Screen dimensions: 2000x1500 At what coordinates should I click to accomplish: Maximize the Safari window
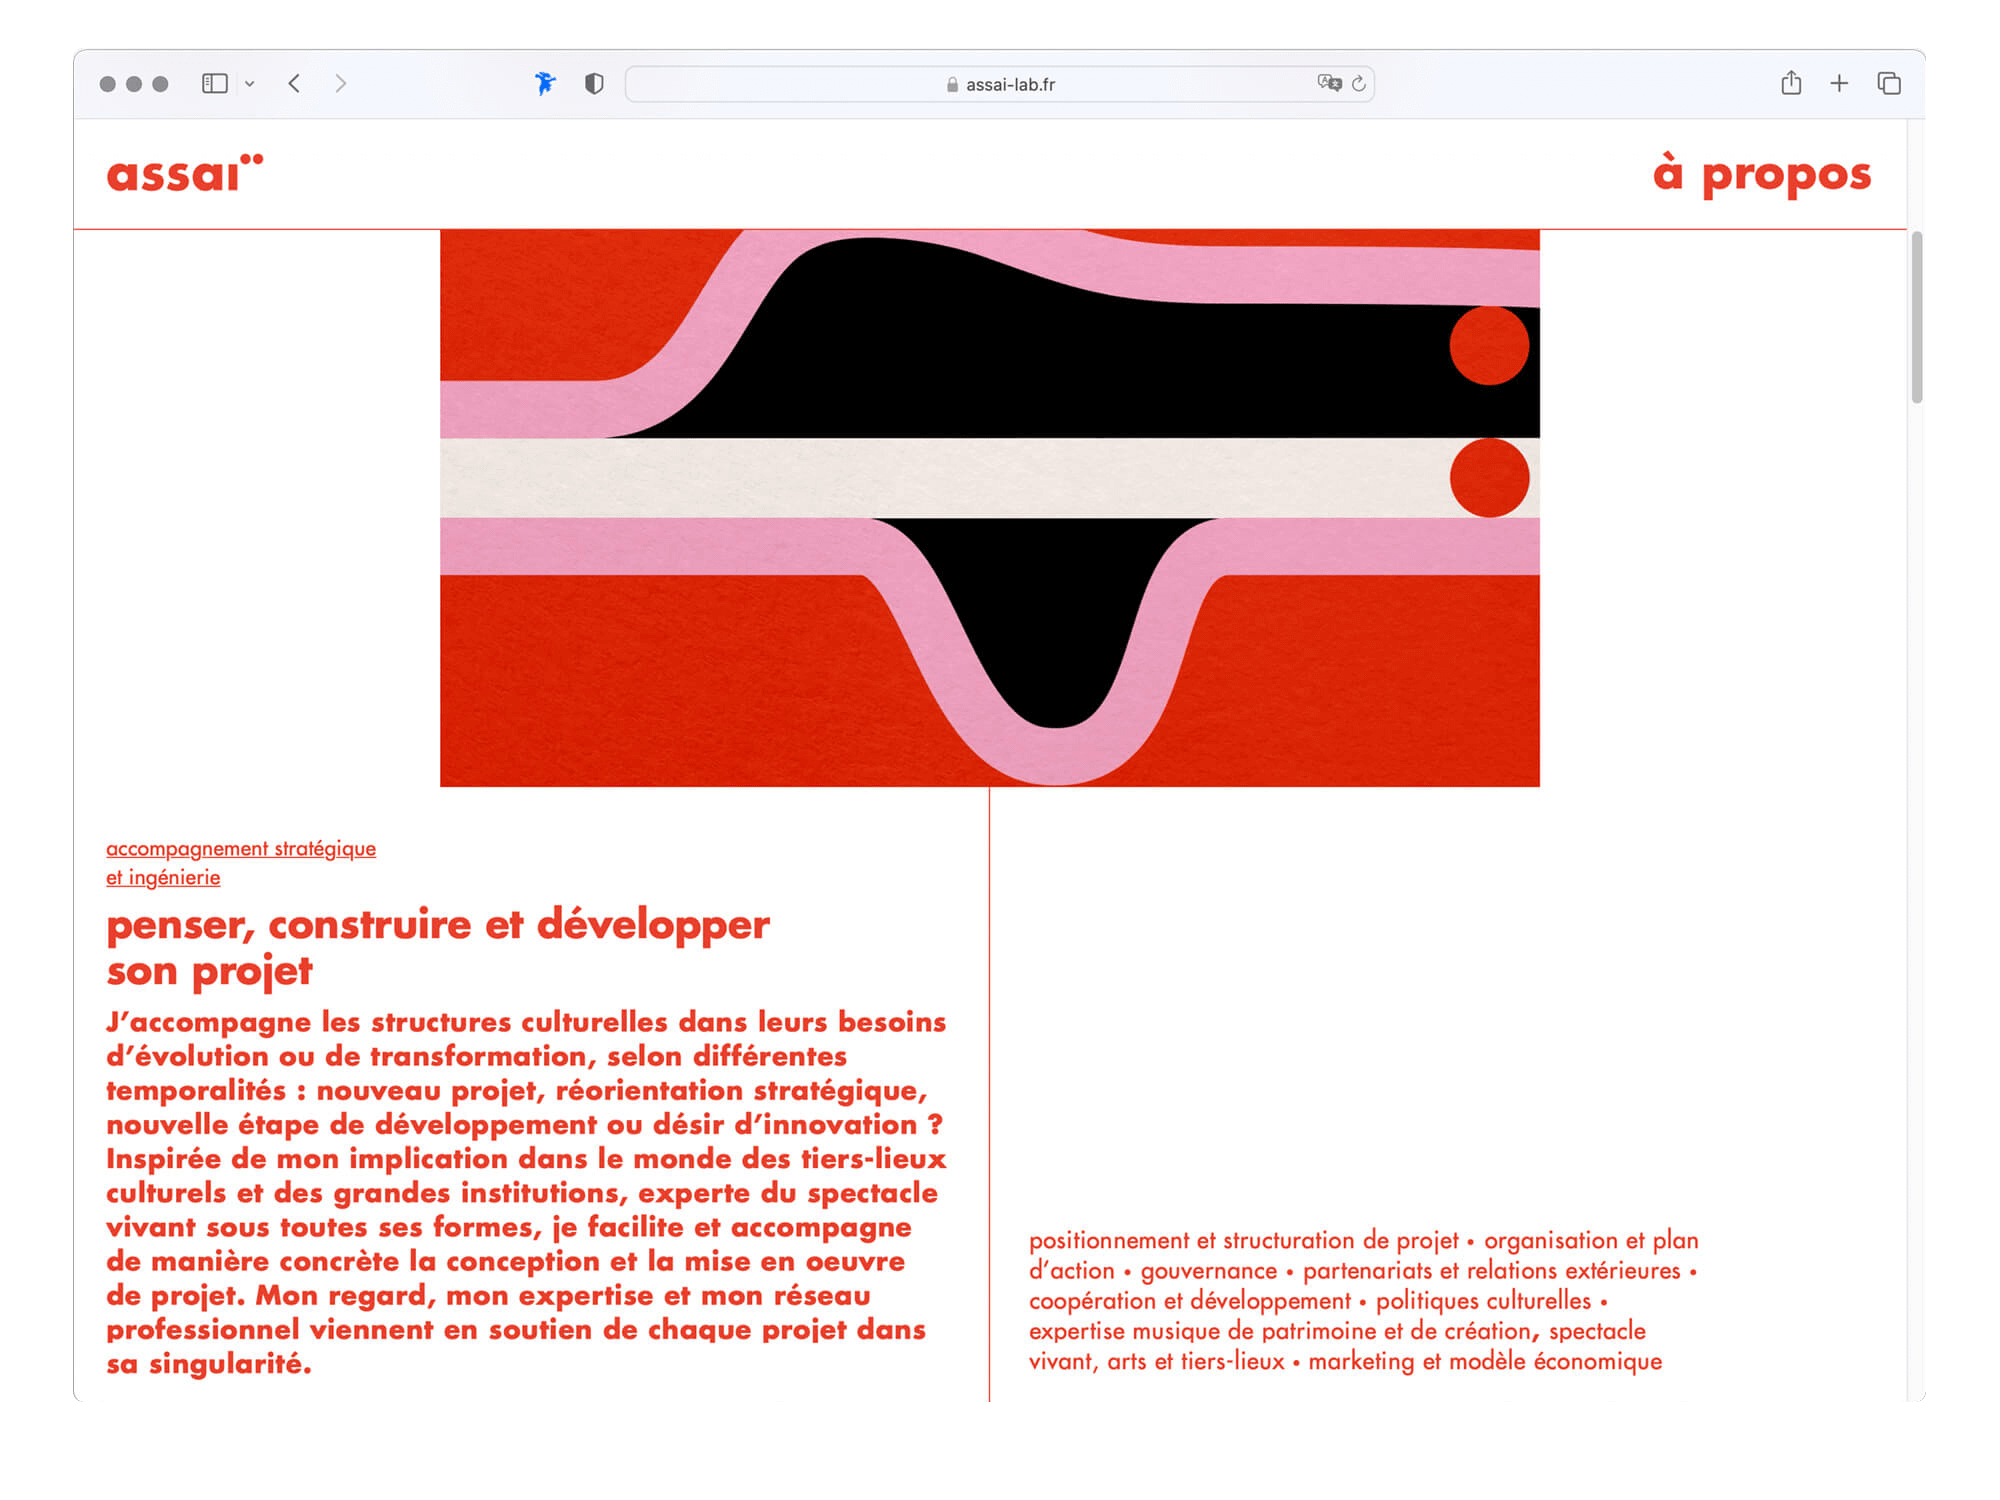click(x=160, y=84)
